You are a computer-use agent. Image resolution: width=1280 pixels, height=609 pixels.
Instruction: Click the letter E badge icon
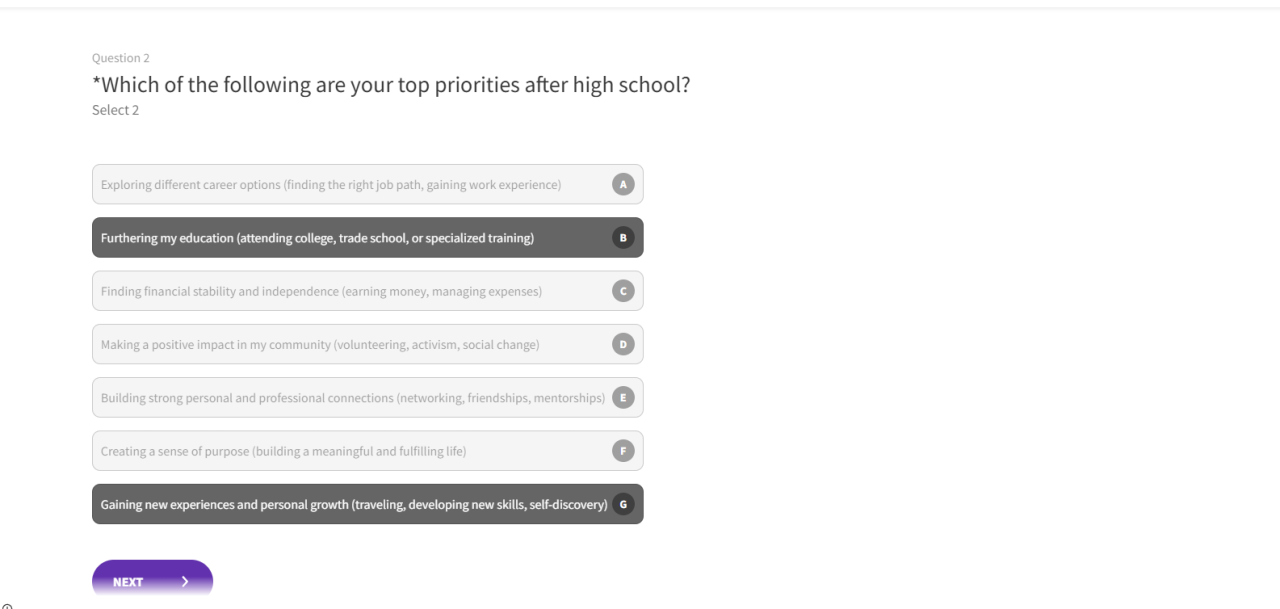pos(623,398)
